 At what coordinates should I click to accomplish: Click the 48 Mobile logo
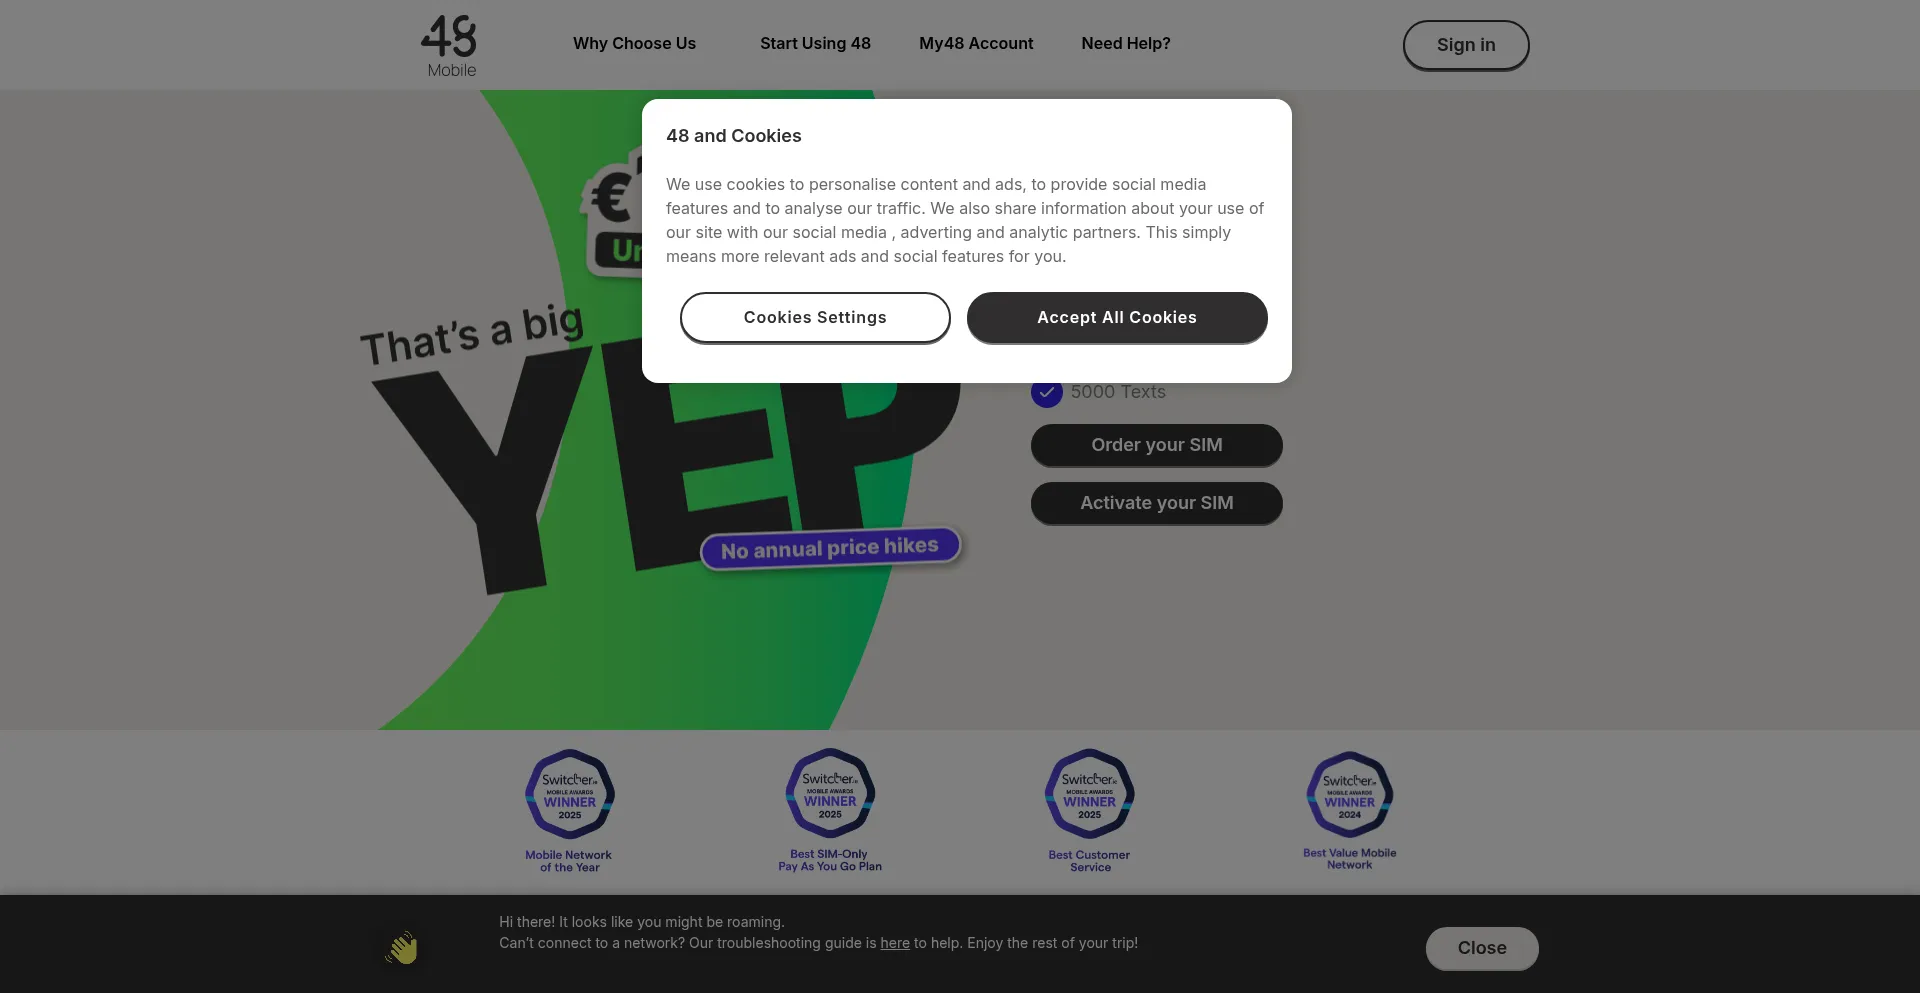[x=449, y=46]
